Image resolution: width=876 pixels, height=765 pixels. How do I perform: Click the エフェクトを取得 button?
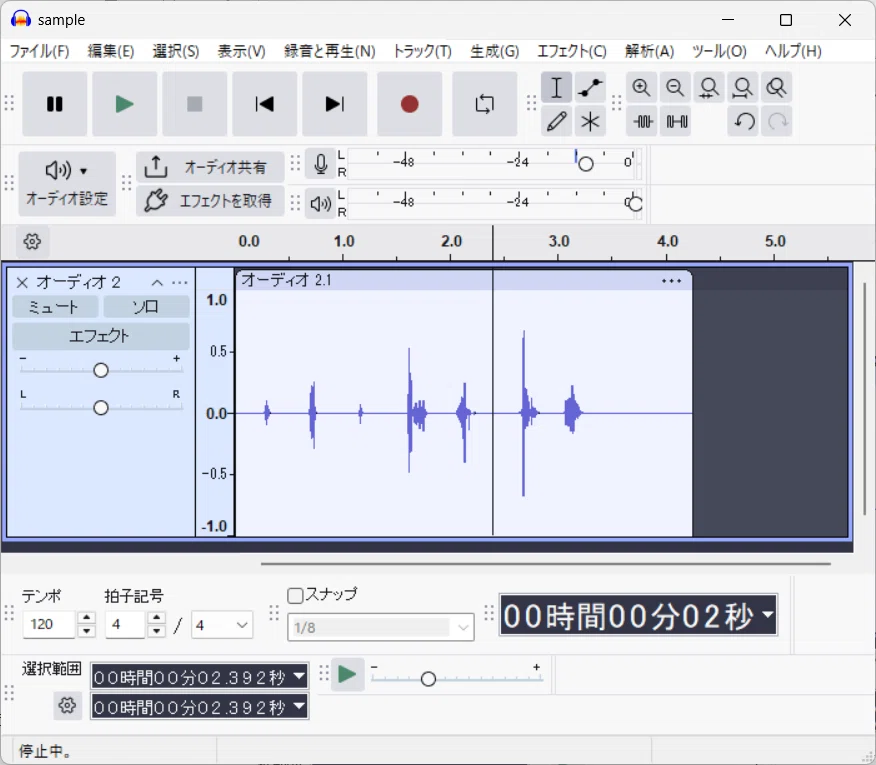[210, 201]
